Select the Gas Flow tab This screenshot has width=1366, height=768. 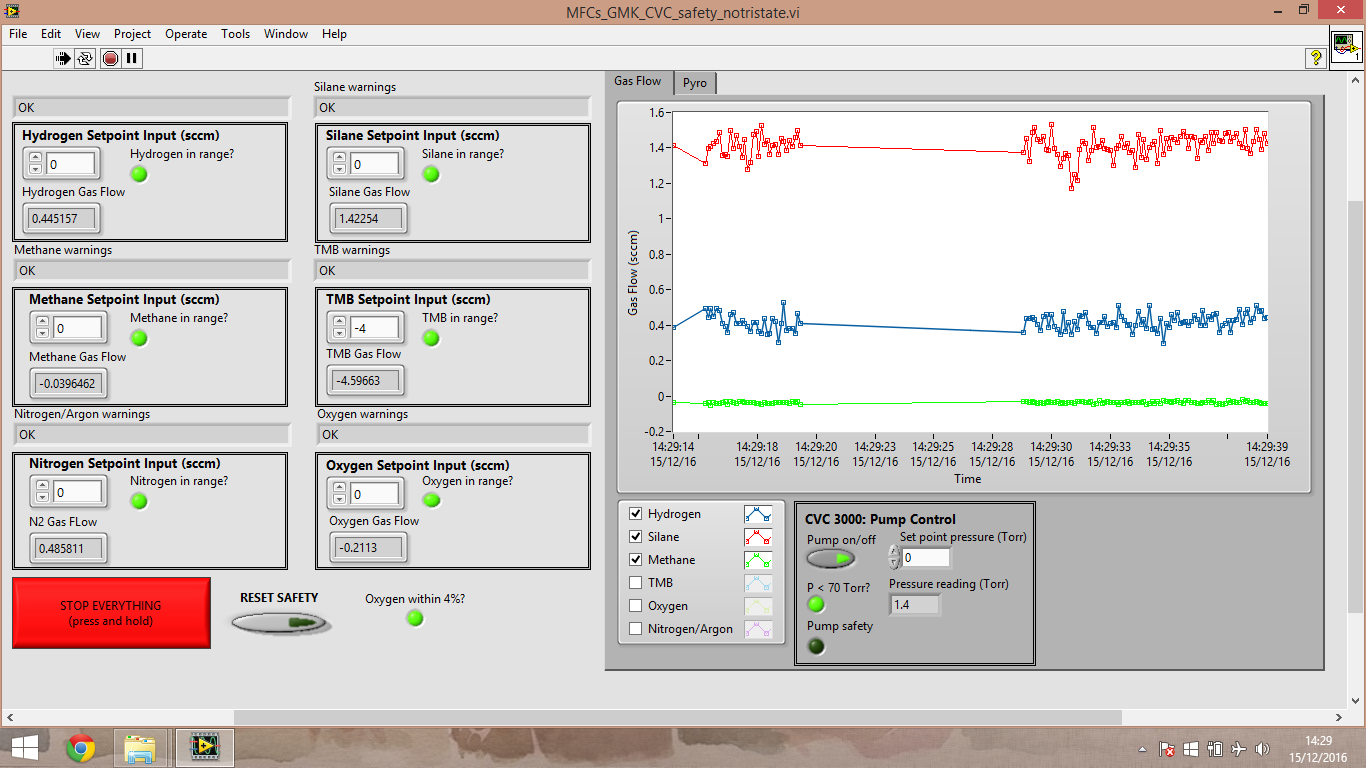(x=638, y=81)
